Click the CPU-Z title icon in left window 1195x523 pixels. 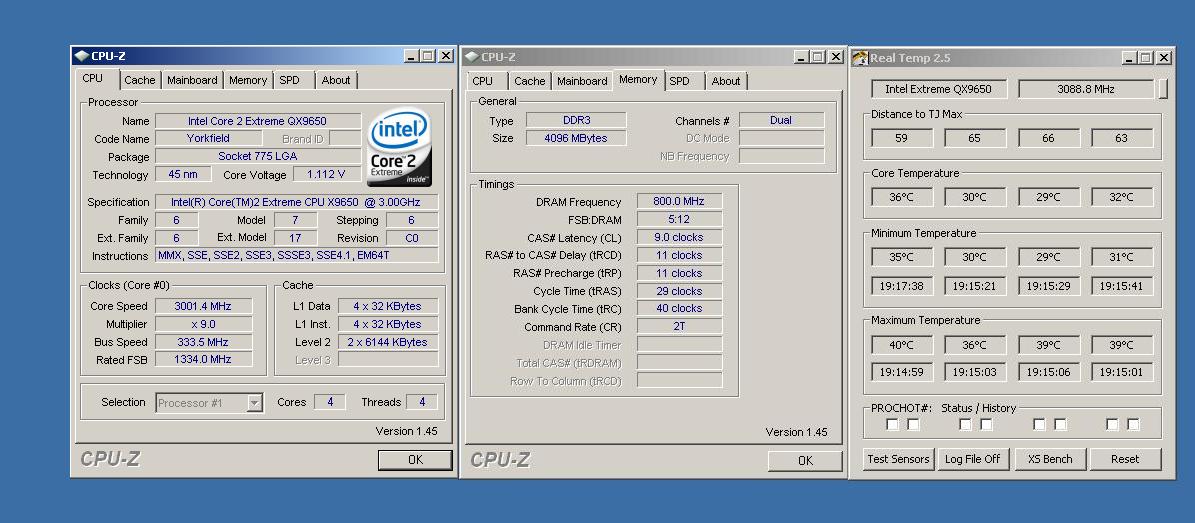(82, 56)
